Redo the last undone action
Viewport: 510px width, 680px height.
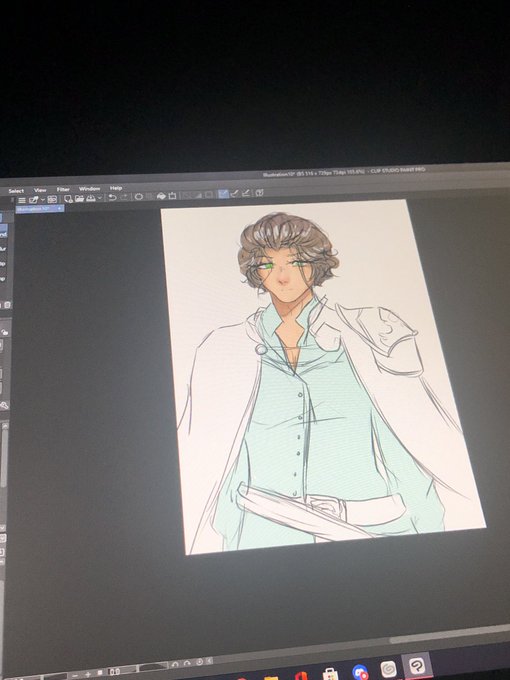click(x=124, y=197)
